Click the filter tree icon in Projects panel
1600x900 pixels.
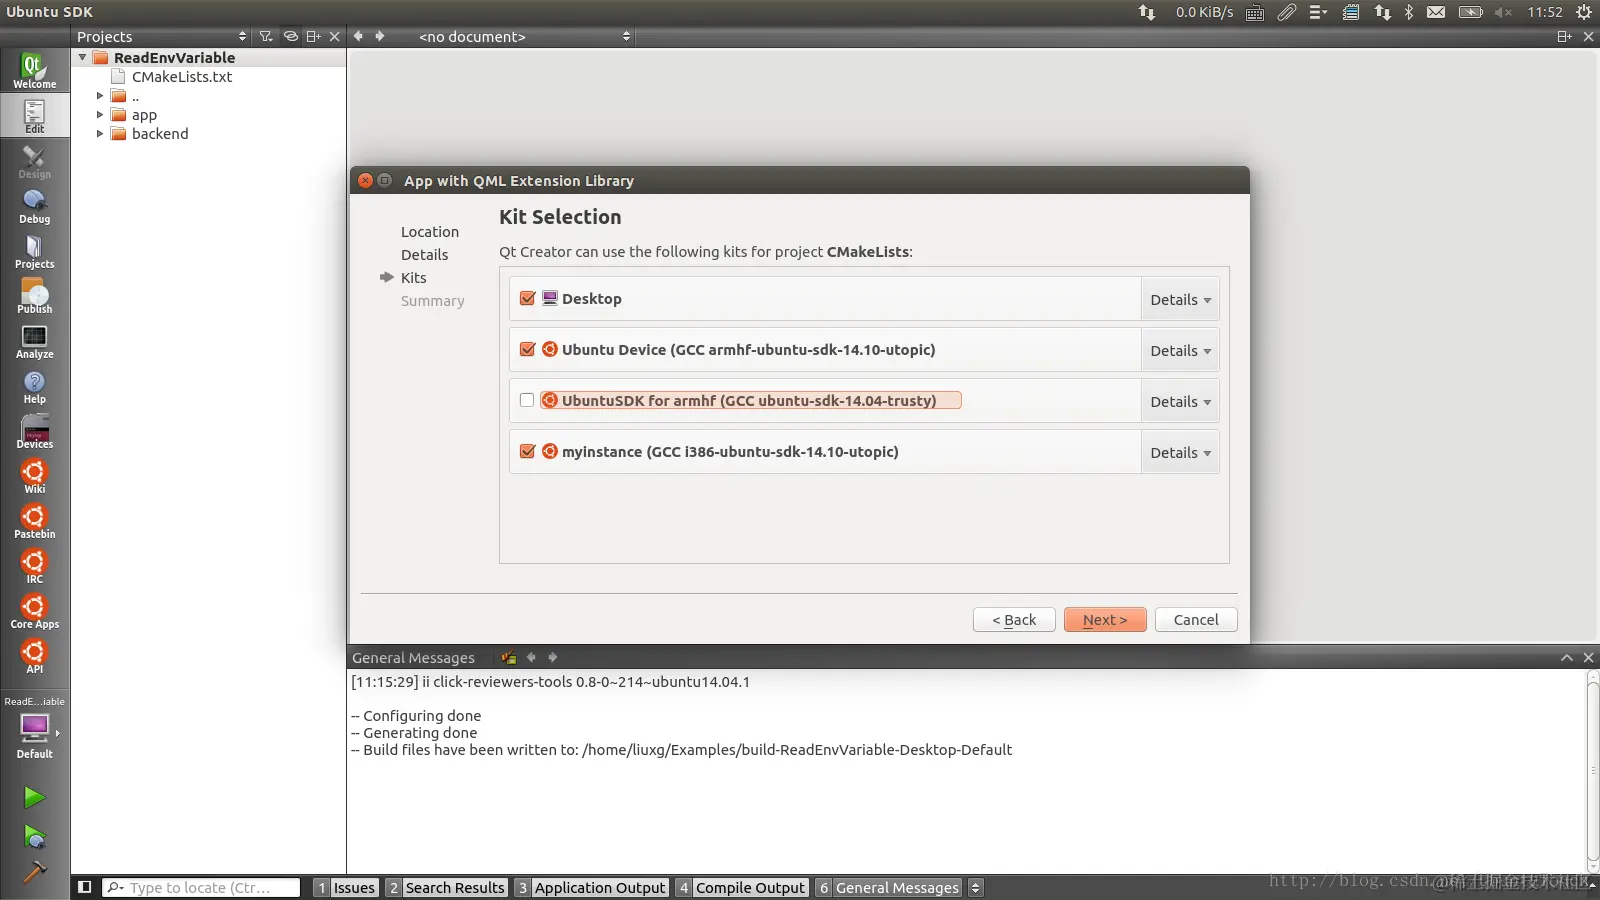[x=266, y=37]
